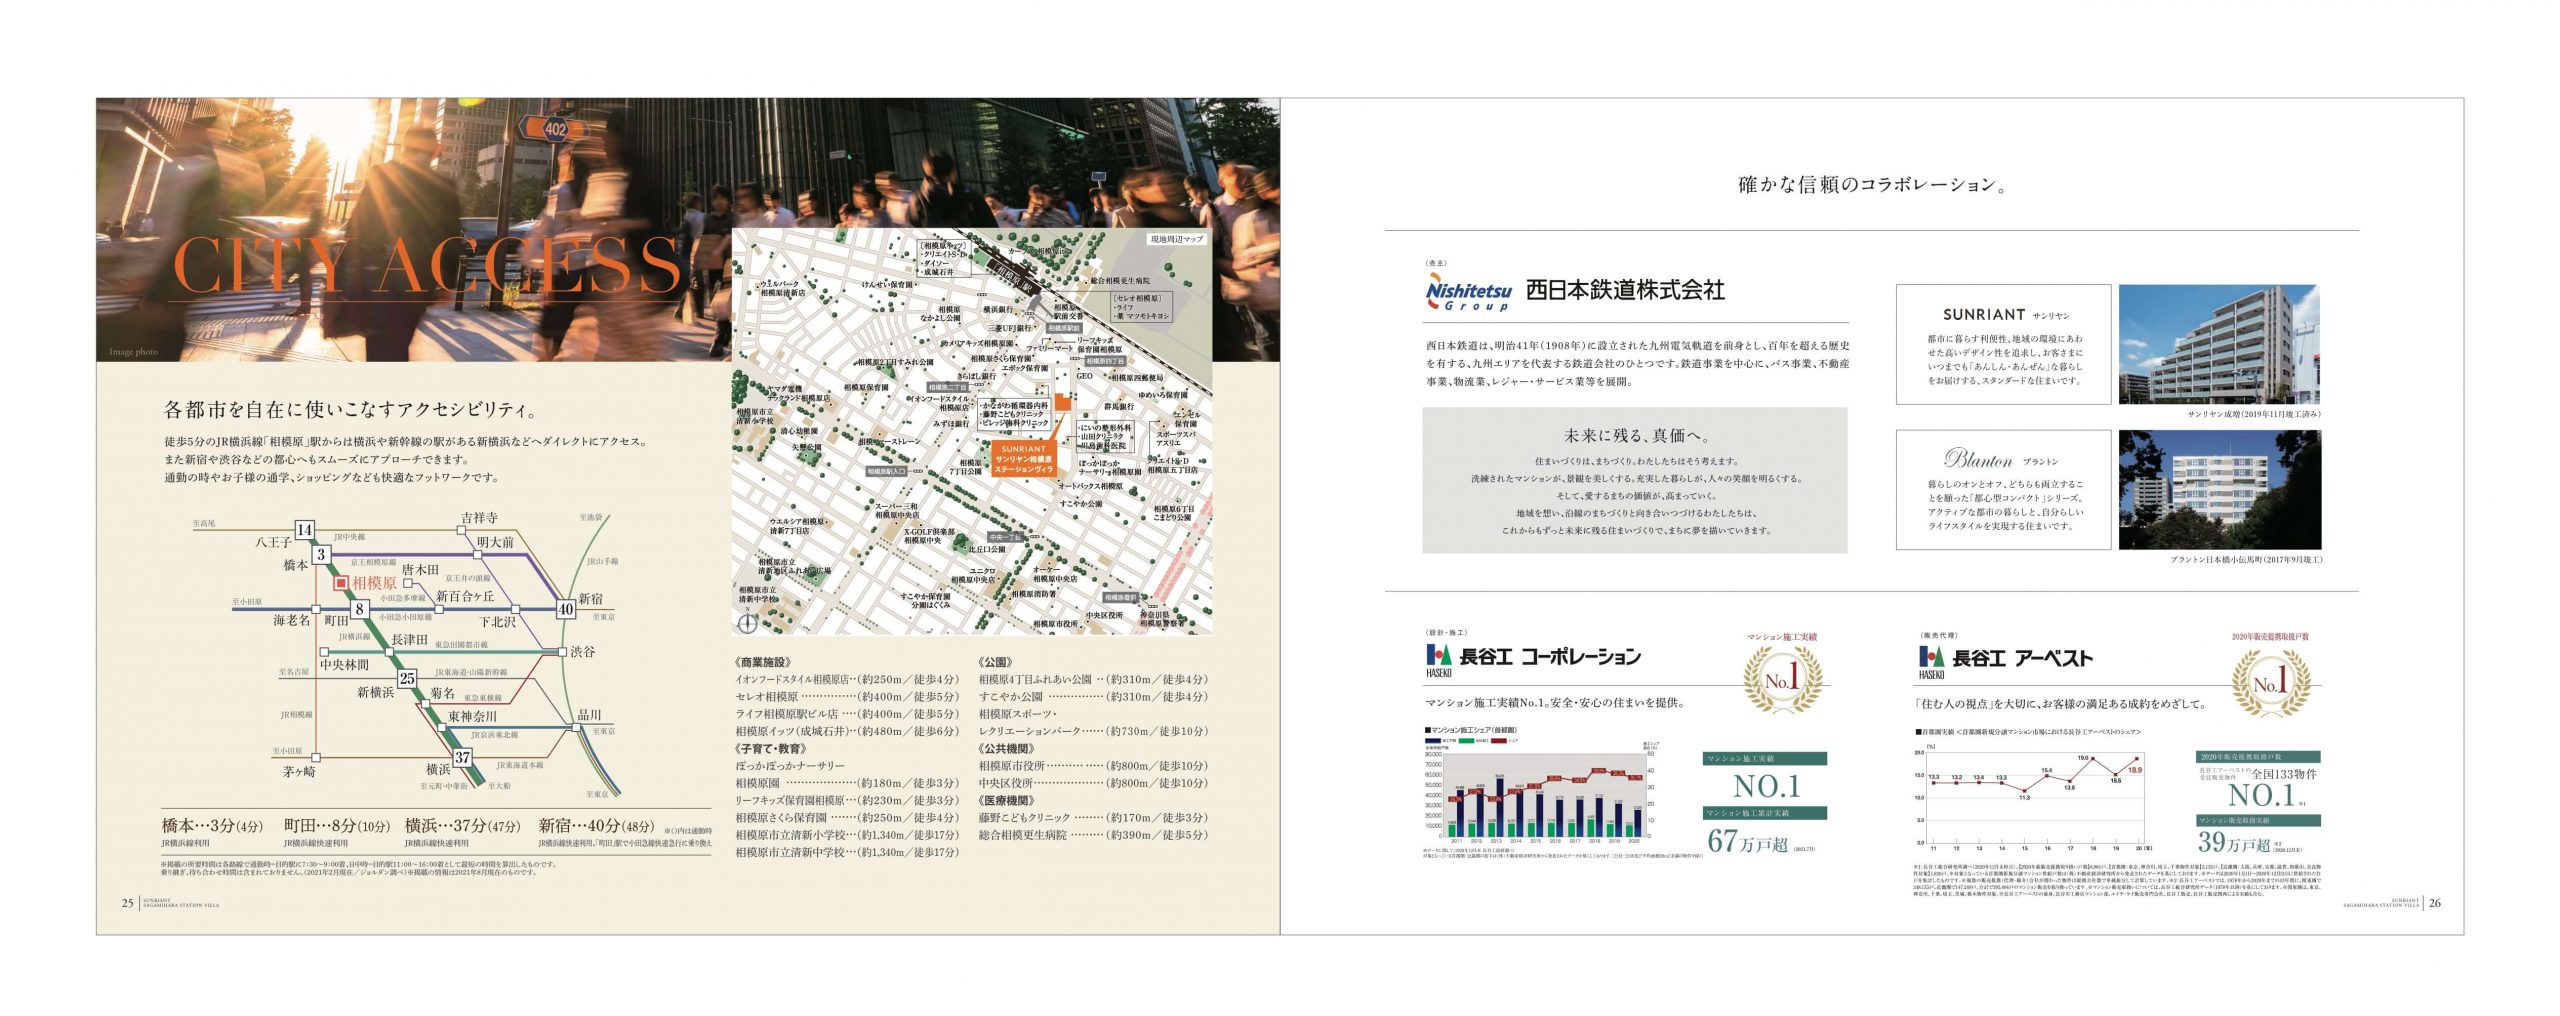Click the orange SUNRIANT site label on the map
This screenshot has height=1016, width=2560.
click(x=1023, y=459)
